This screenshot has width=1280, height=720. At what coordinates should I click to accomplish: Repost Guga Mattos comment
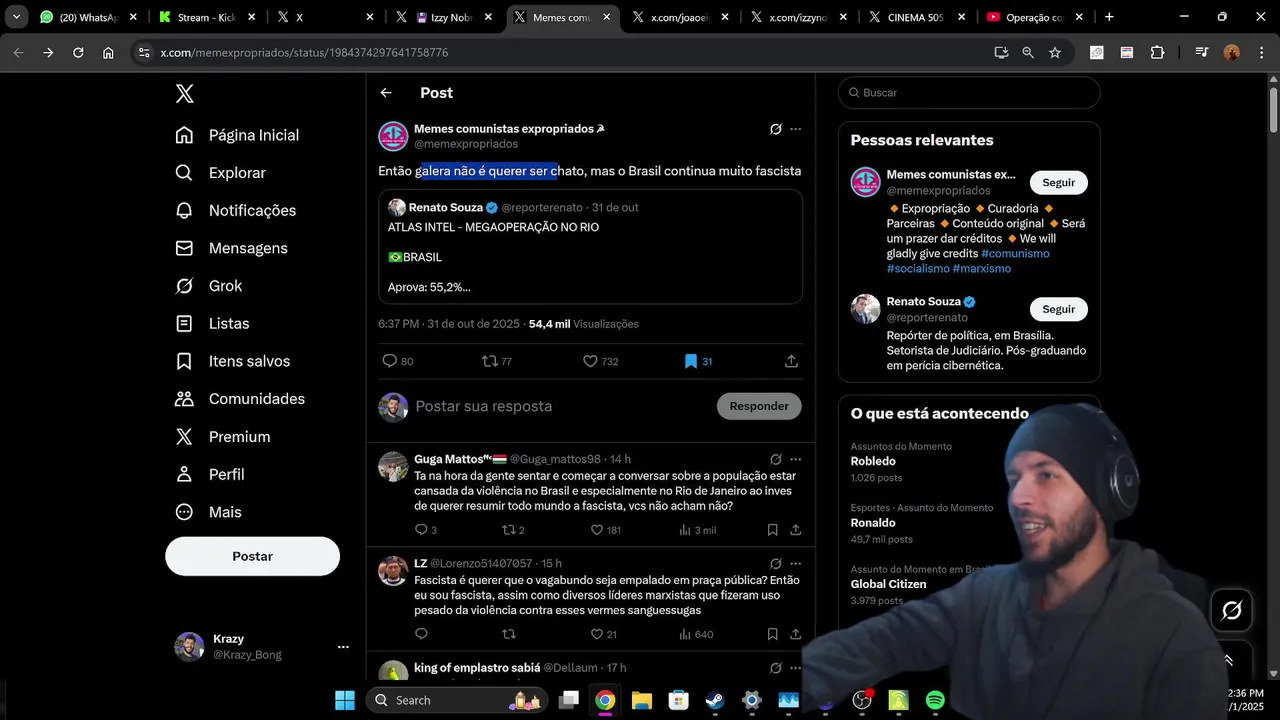pyautogui.click(x=513, y=530)
